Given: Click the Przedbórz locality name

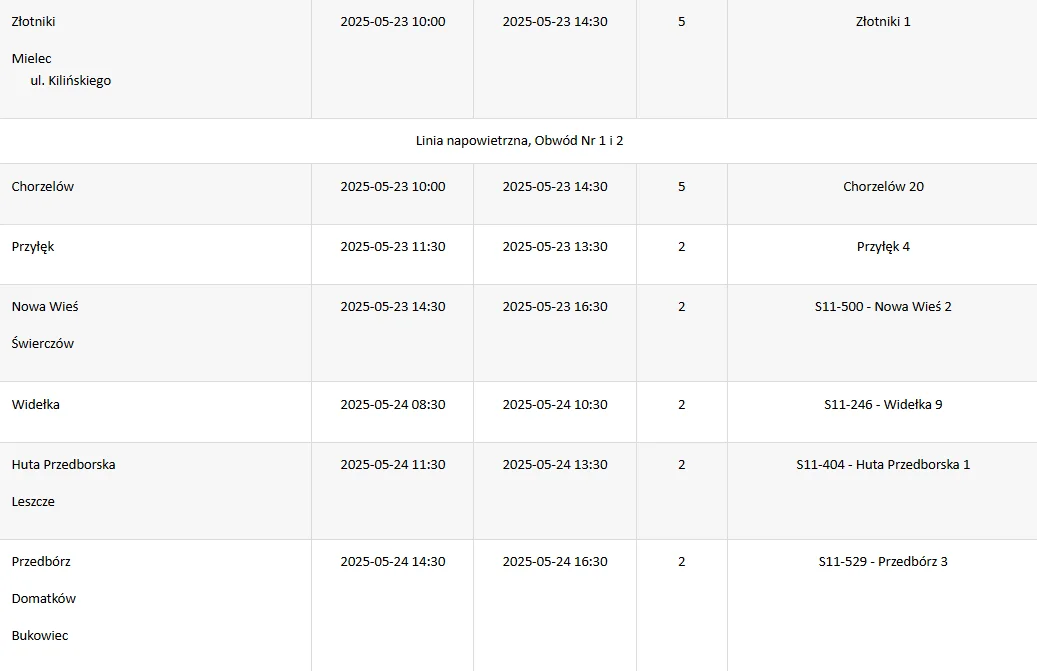Looking at the screenshot, I should [41, 562].
